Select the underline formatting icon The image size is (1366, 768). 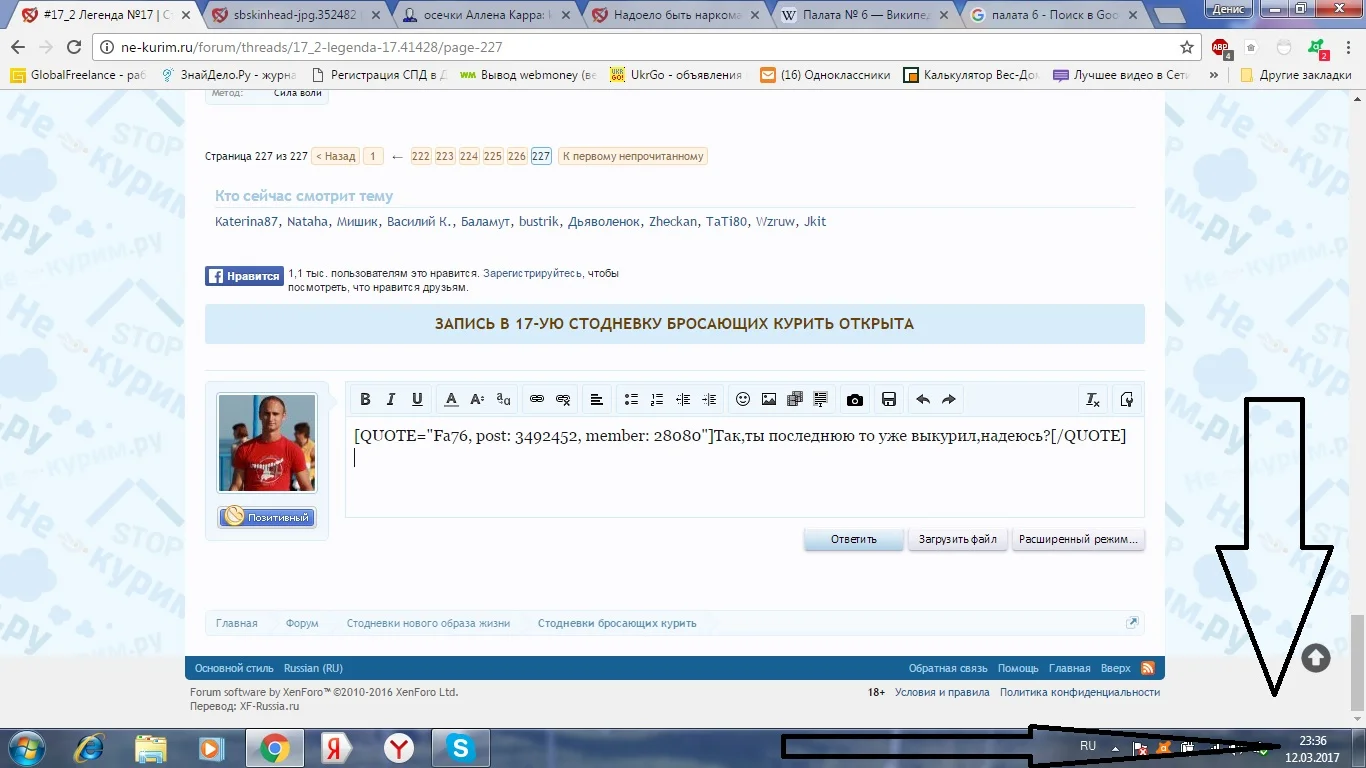(417, 399)
